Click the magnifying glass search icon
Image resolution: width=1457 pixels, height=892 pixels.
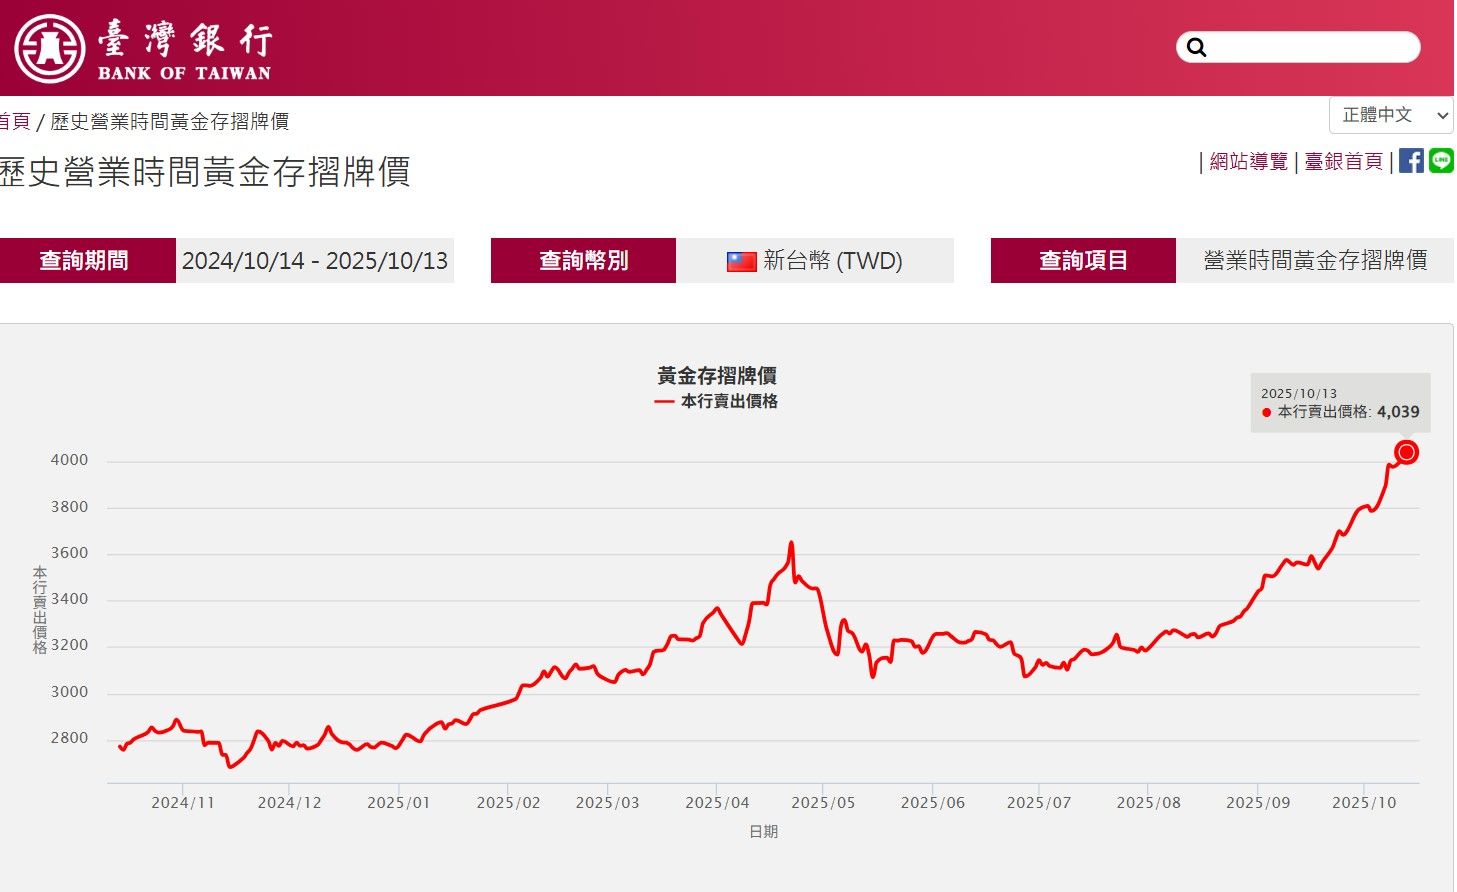pyautogui.click(x=1196, y=47)
